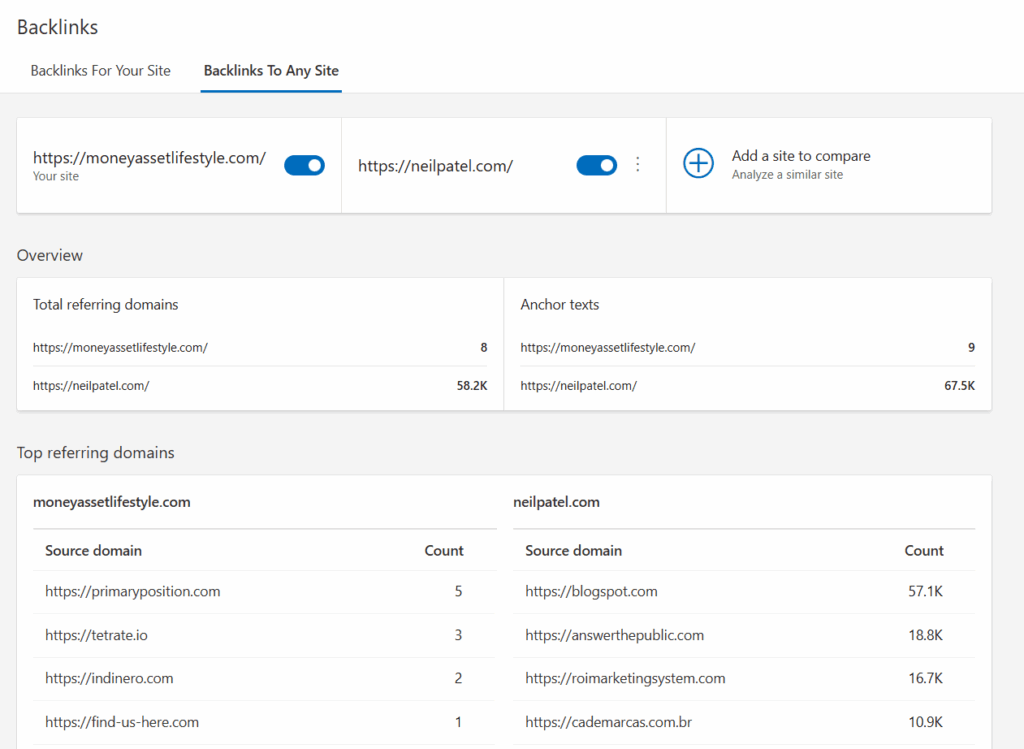Click count 57.1K for blogspot.com
The image size is (1024, 749).
(925, 592)
